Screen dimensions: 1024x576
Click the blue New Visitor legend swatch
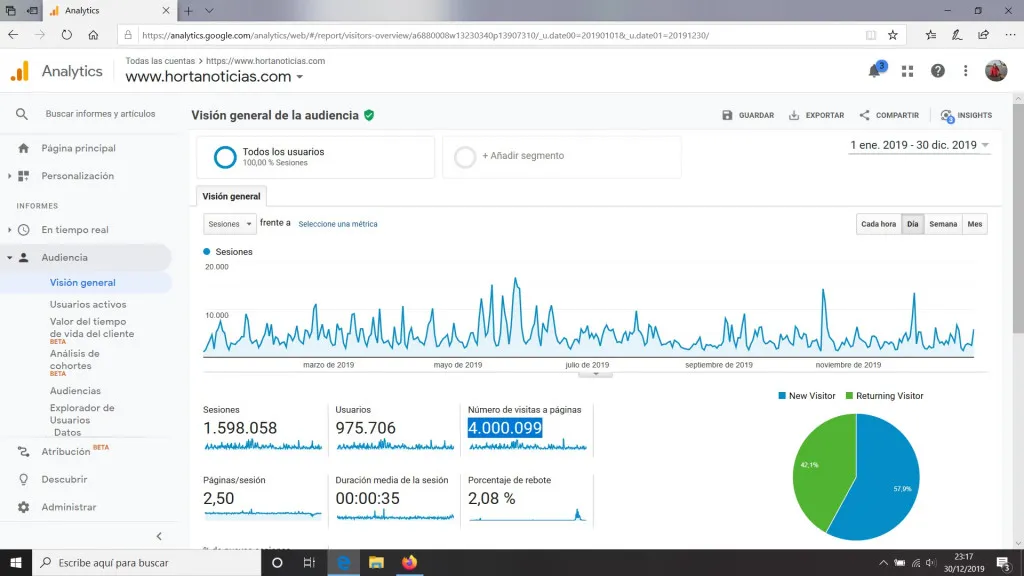pyautogui.click(x=782, y=396)
